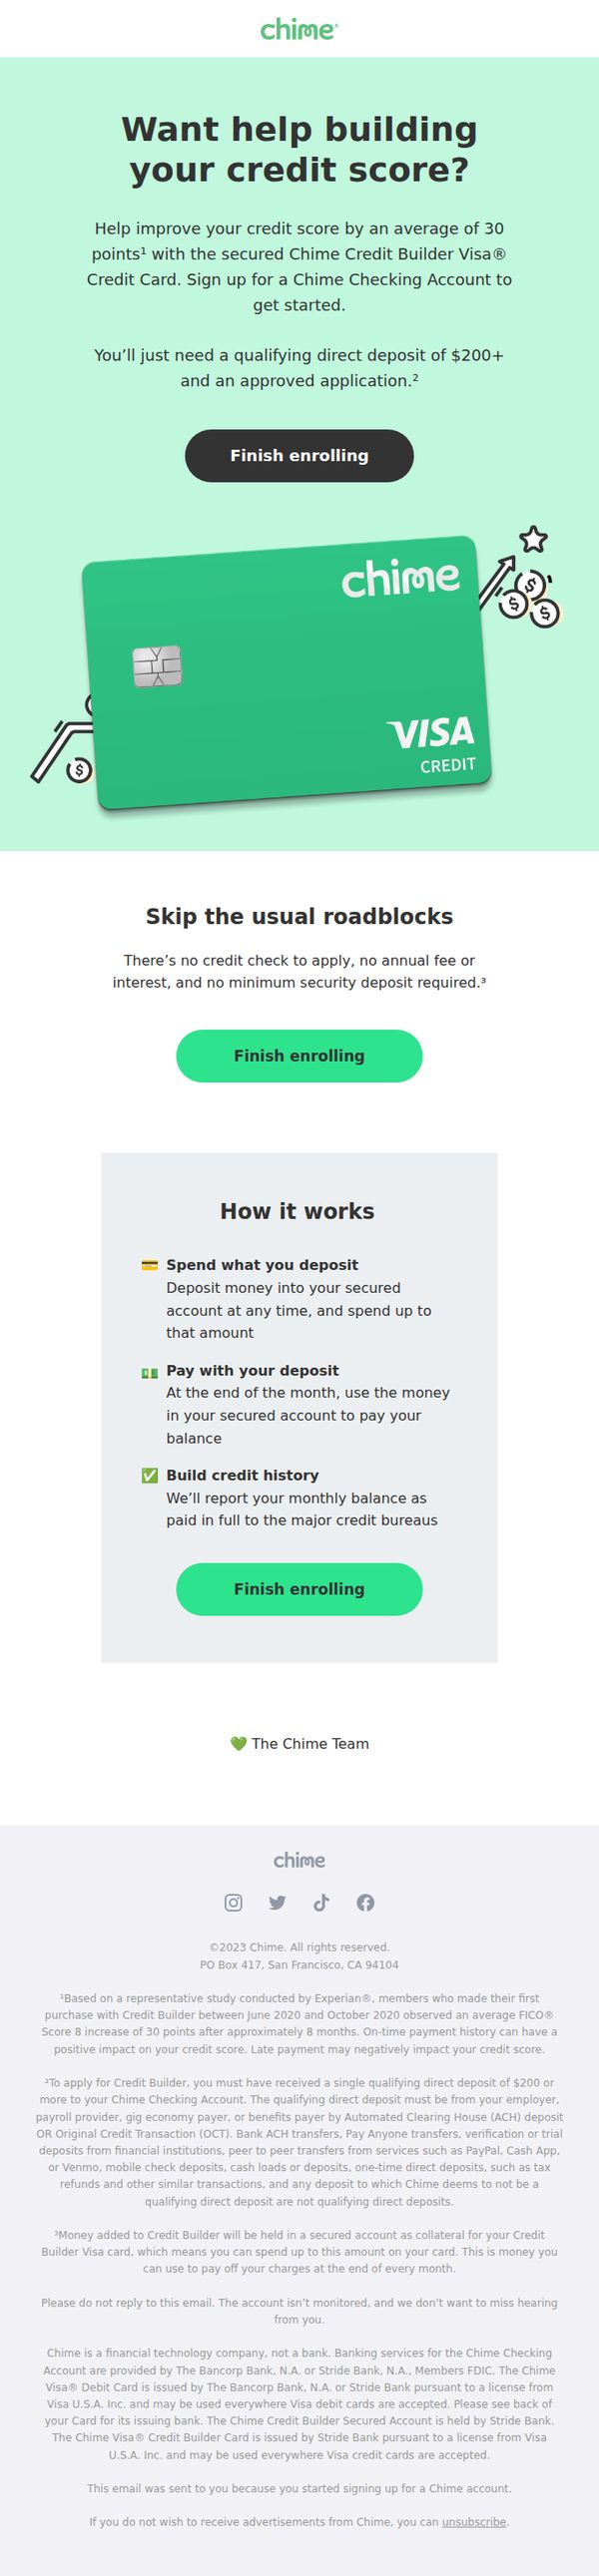
Task: Click the Chime logo at the top
Action: point(299,29)
